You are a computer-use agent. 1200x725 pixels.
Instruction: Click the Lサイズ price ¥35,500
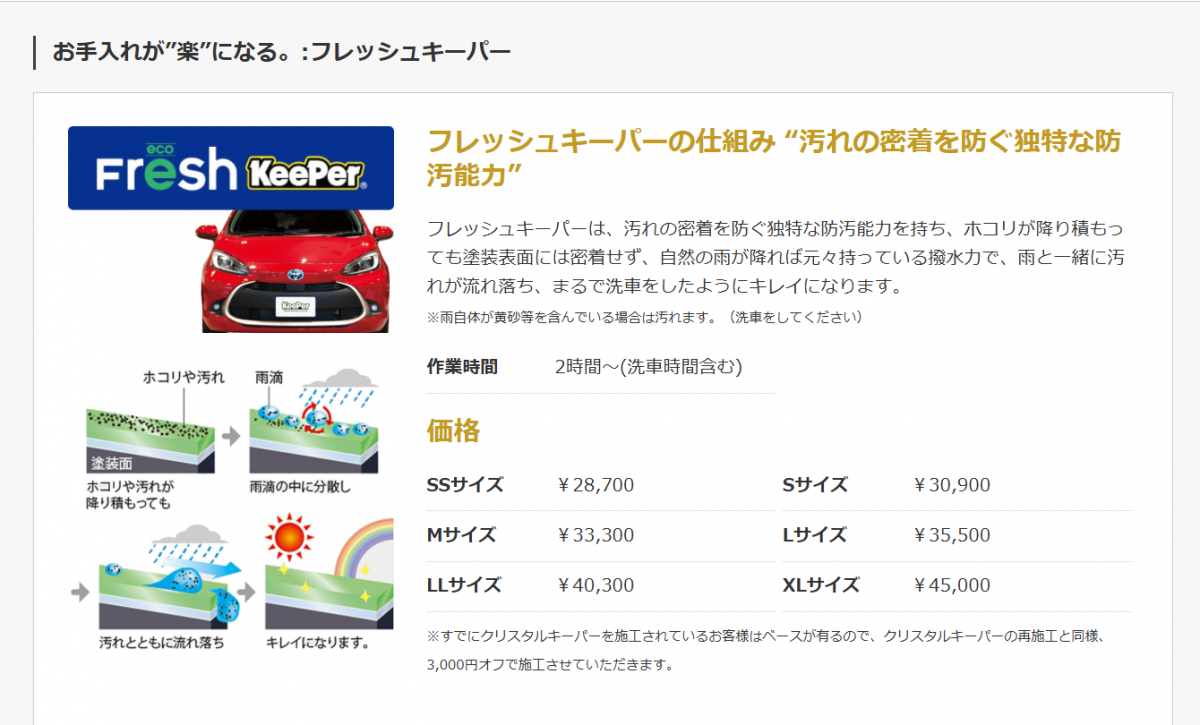click(952, 535)
